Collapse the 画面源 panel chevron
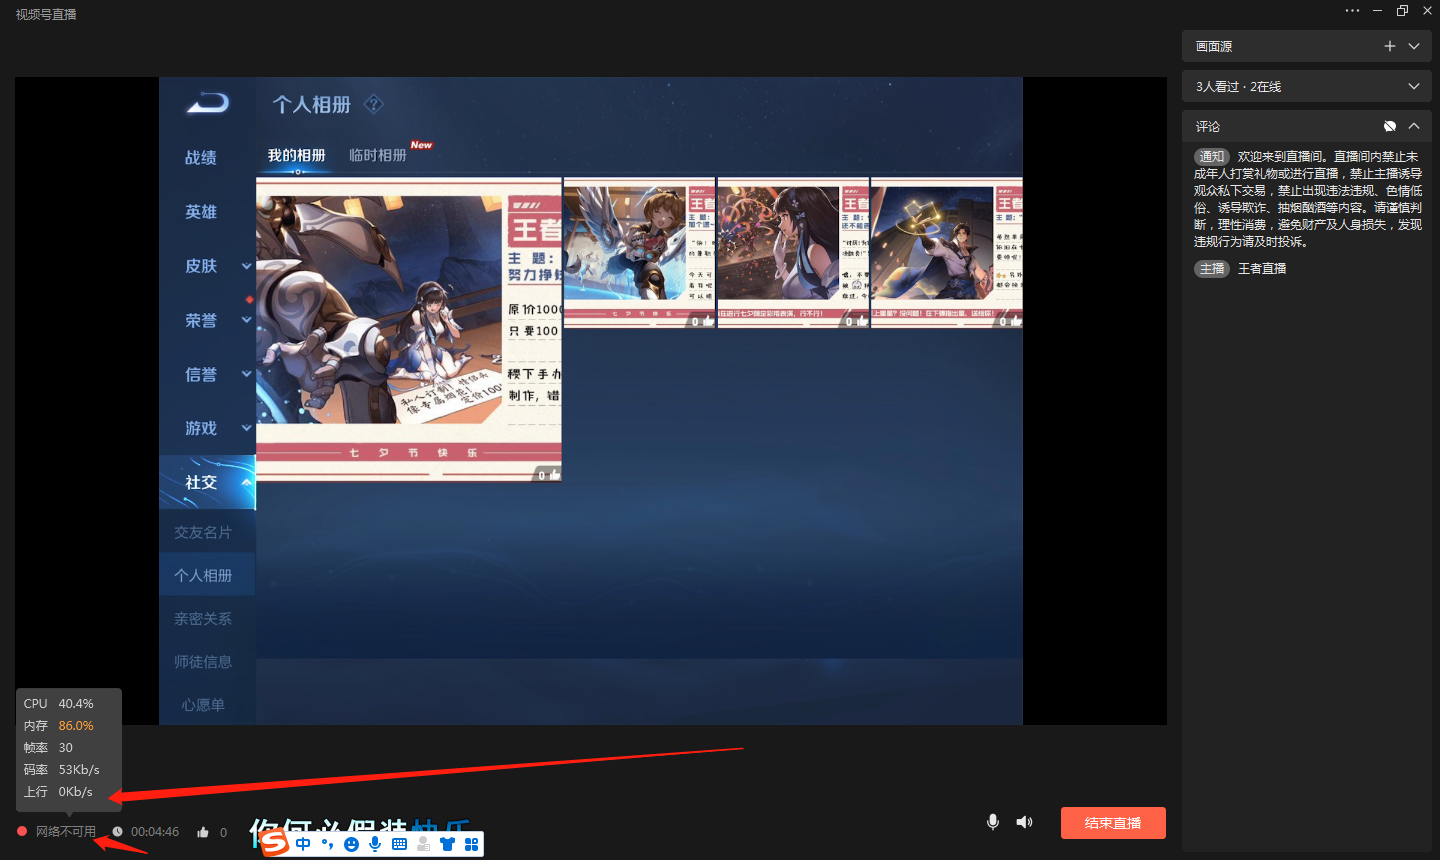1440x860 pixels. point(1414,46)
